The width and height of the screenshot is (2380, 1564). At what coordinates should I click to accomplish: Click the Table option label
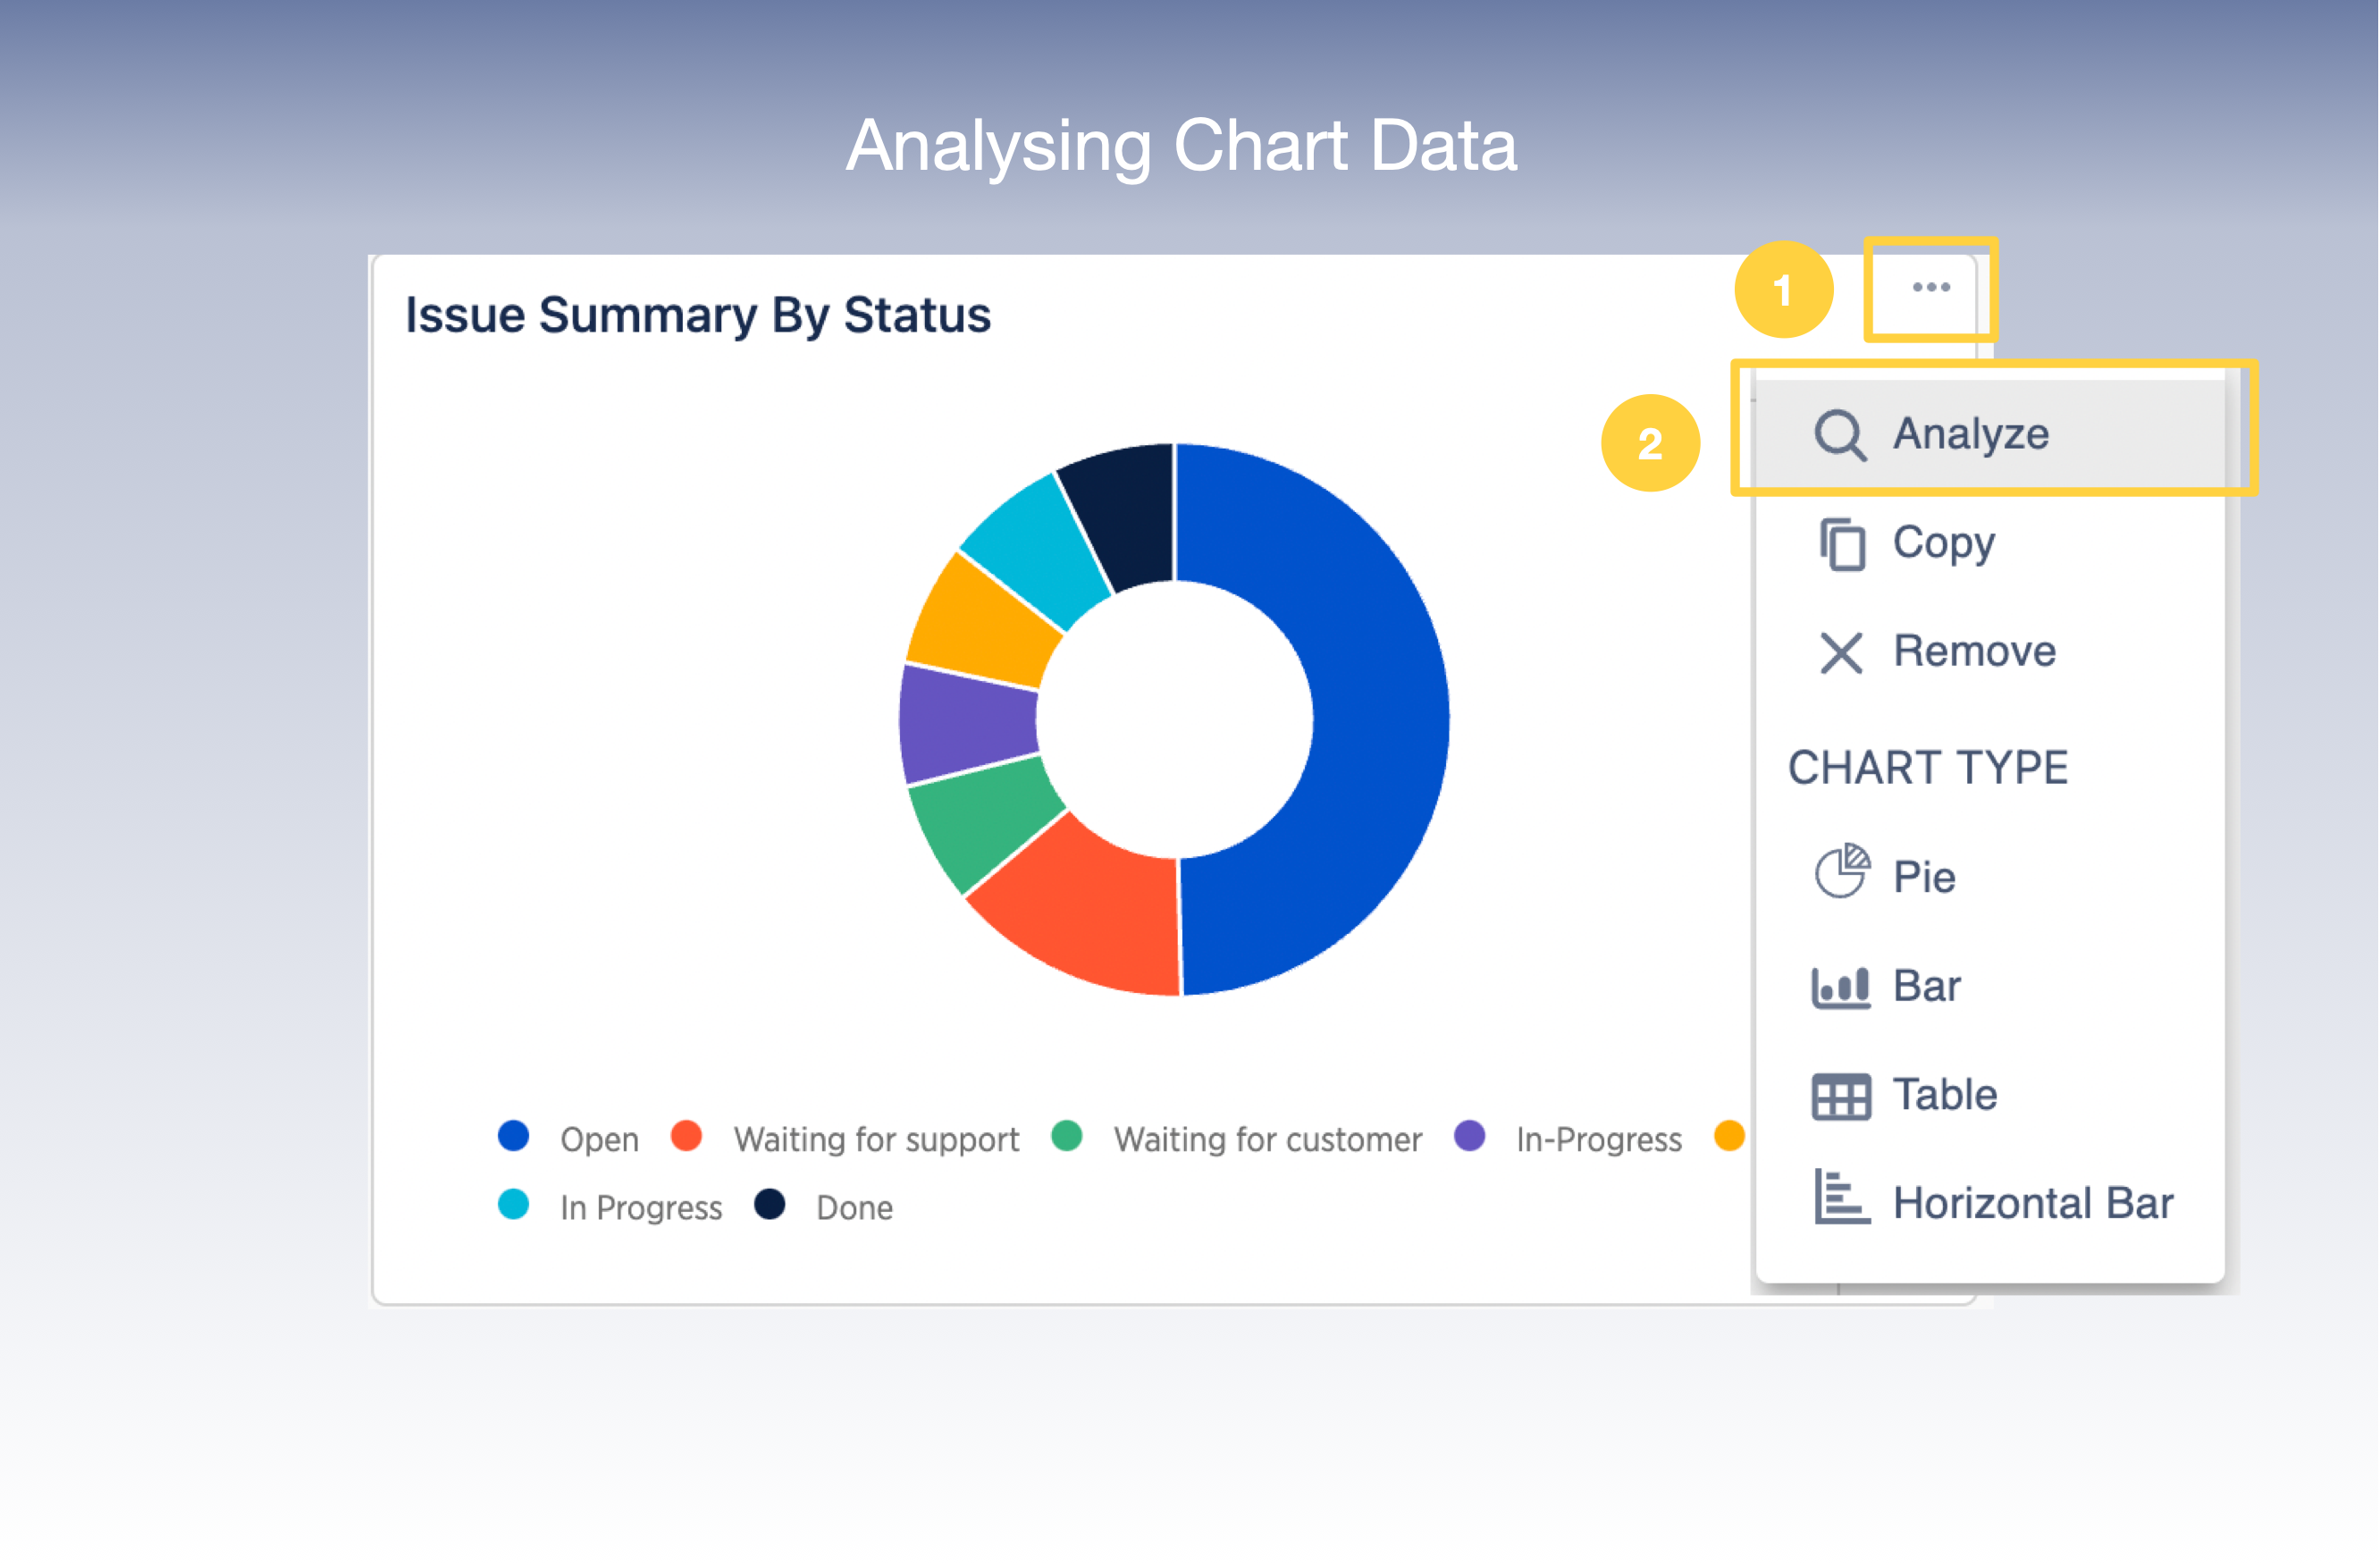tap(1944, 1095)
